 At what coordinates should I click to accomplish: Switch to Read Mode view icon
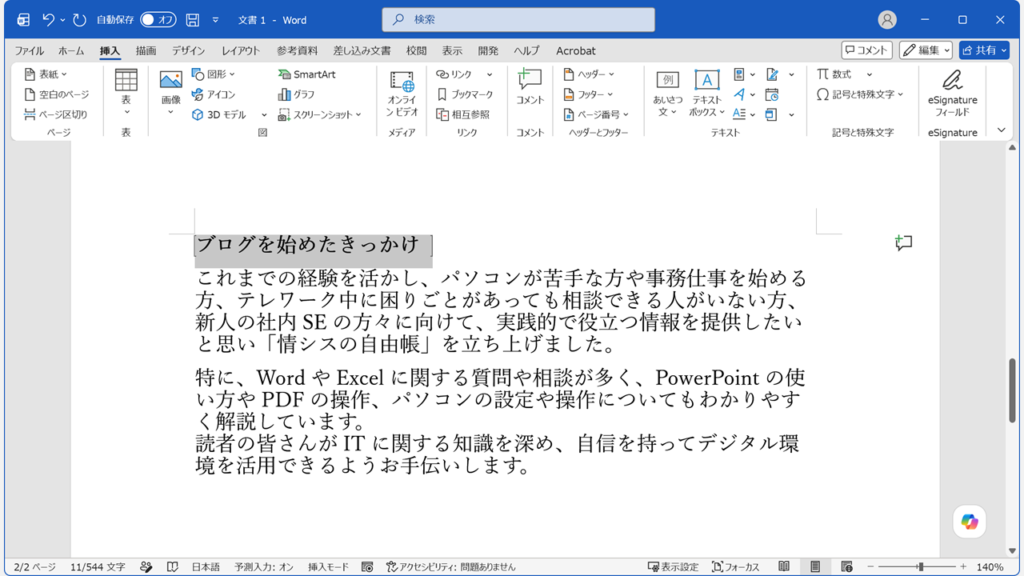click(784, 567)
